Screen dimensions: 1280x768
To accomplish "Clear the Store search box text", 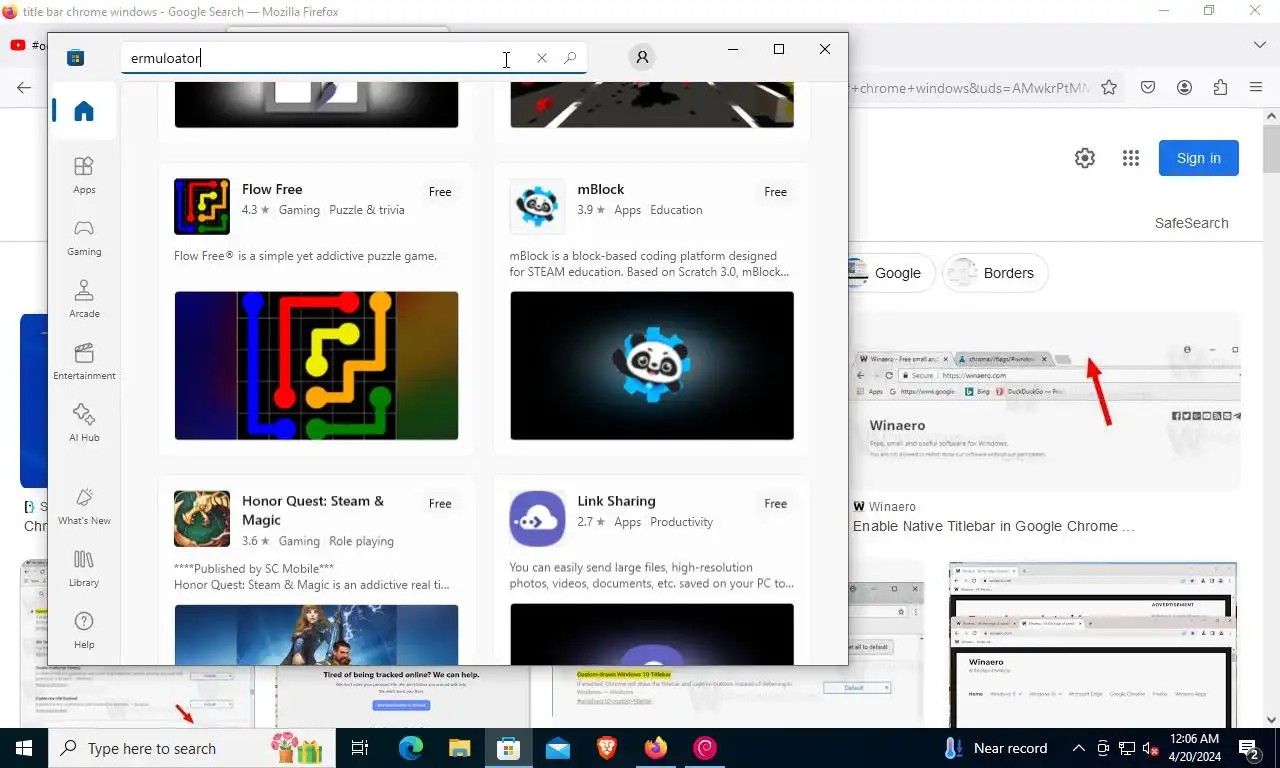I will click(542, 58).
